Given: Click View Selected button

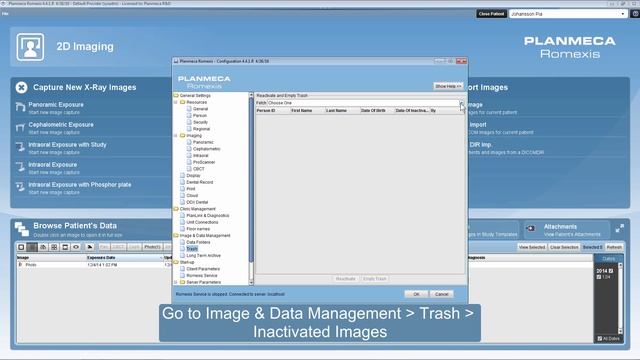Looking at the screenshot, I should 531,247.
